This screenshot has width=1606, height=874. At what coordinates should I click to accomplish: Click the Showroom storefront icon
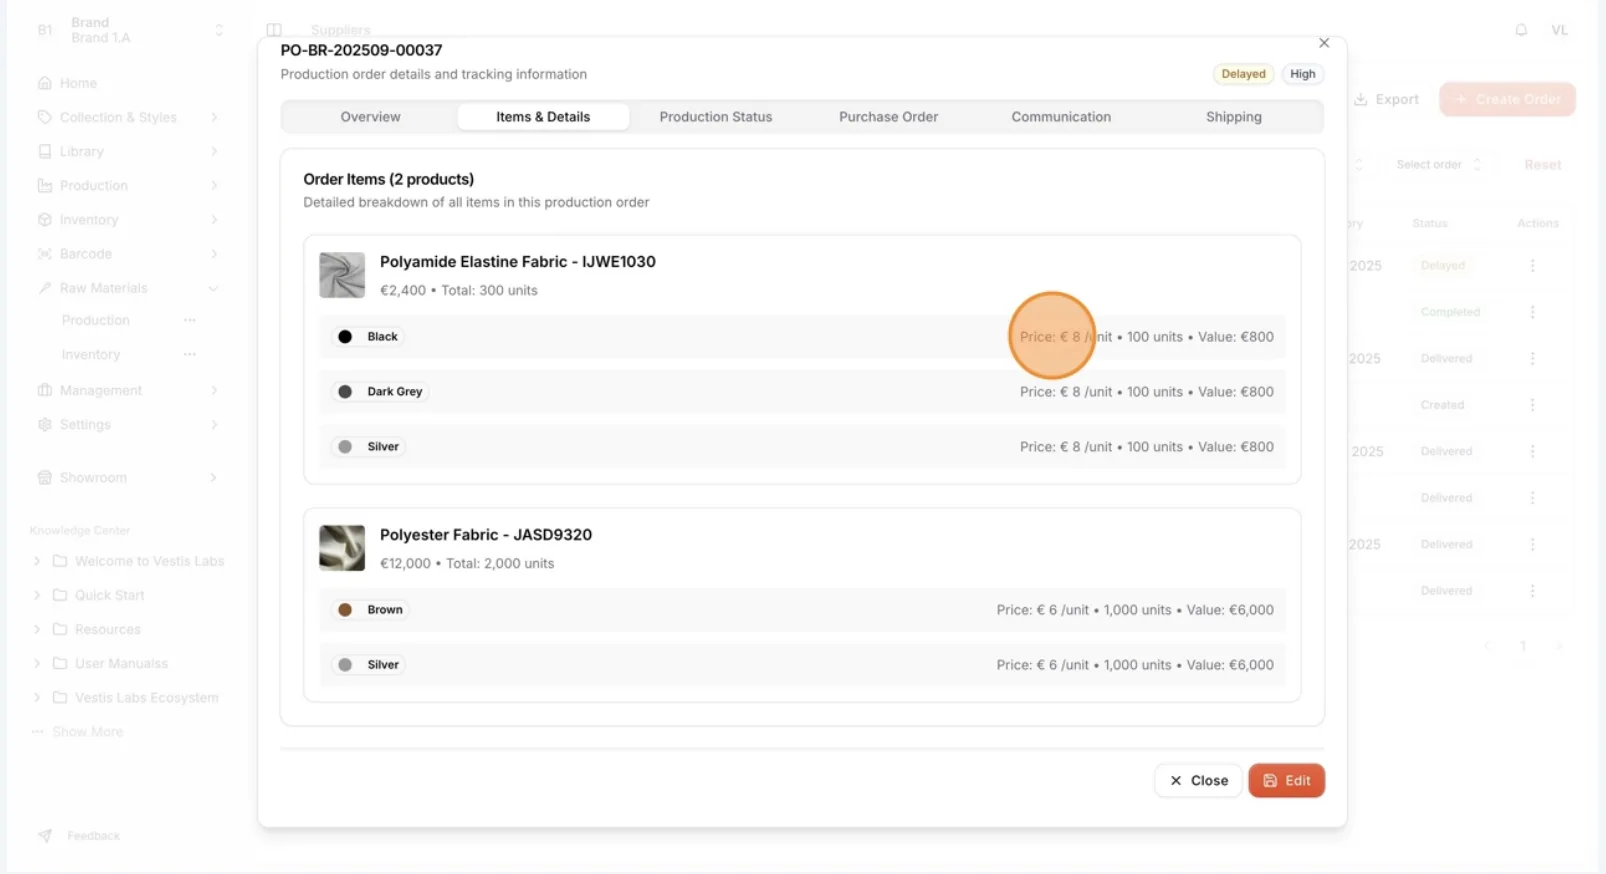(x=44, y=477)
